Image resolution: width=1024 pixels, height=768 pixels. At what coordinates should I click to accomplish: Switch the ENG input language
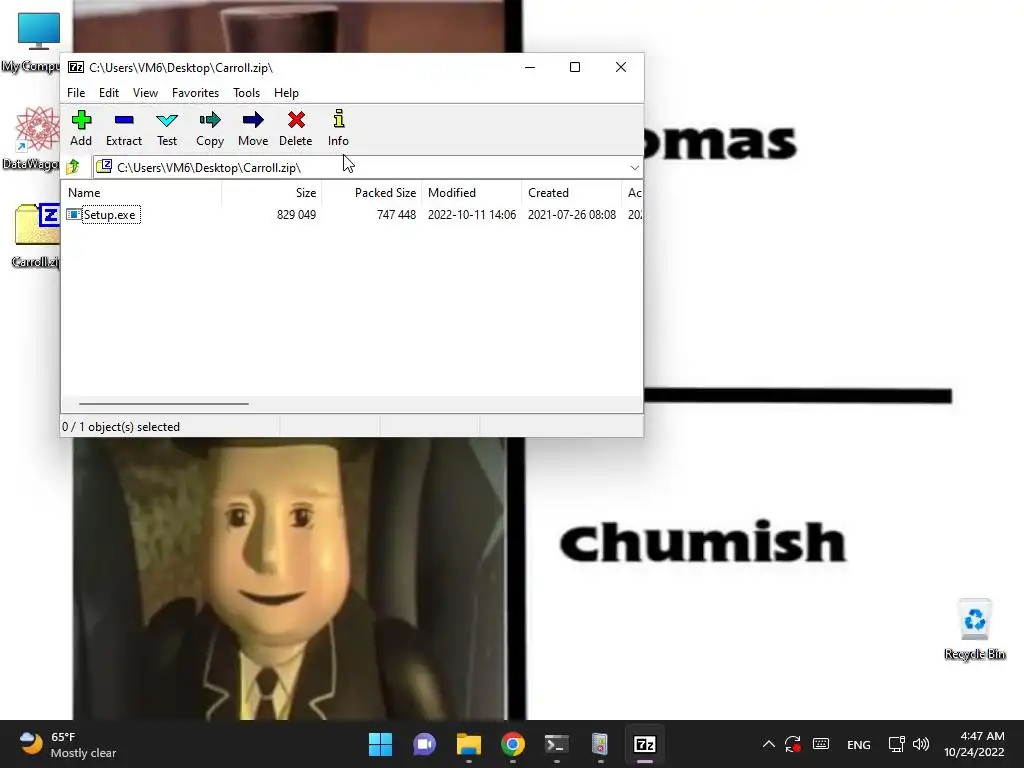858,744
